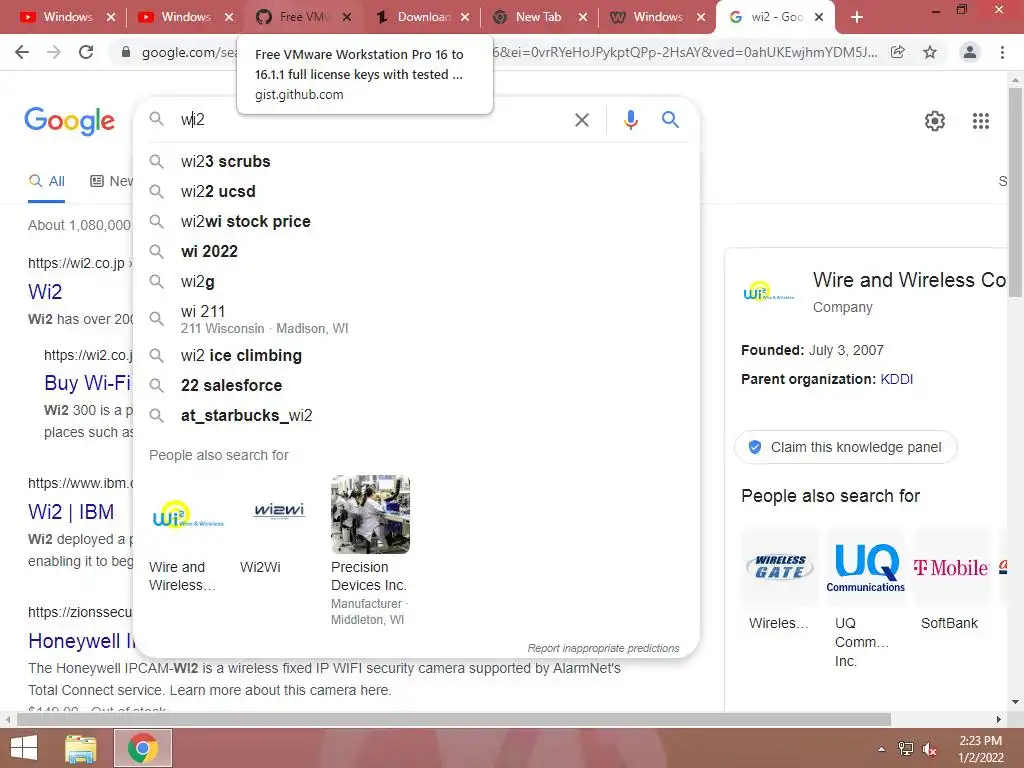Viewport: 1024px width, 768px height.
Task: Open the Buy Wi-Fi result link
Action: coord(88,383)
